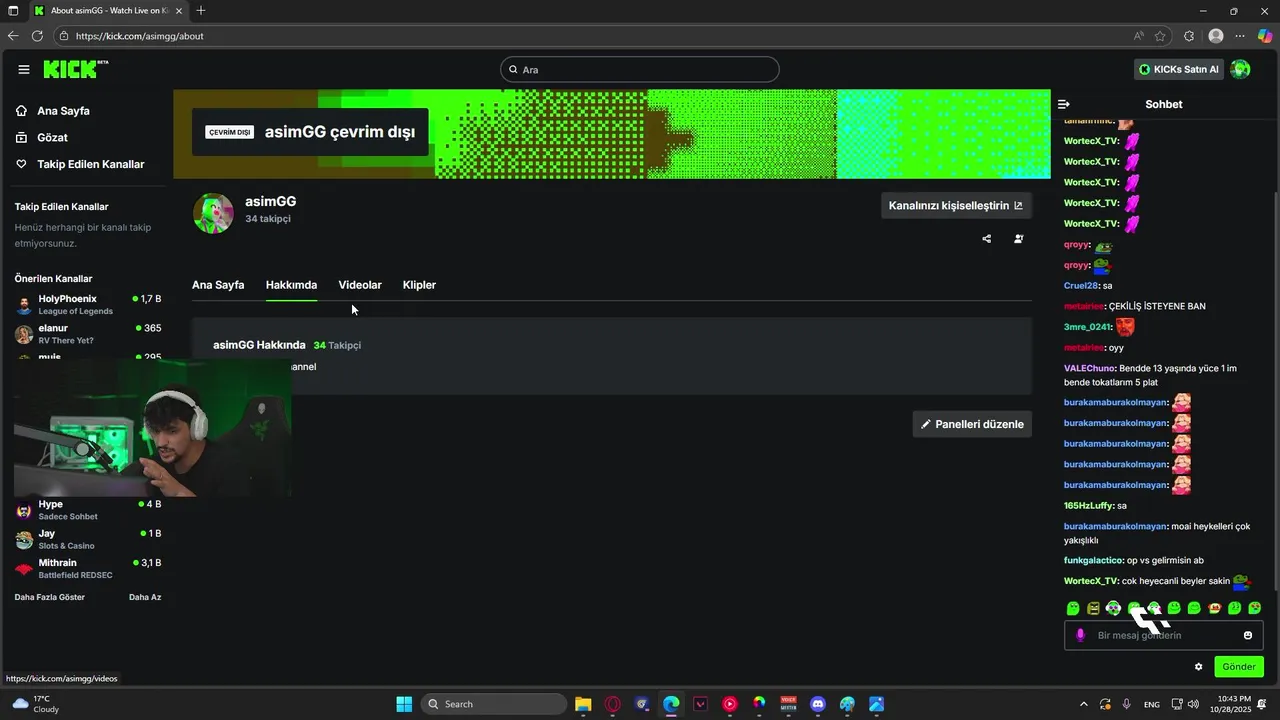
Task: Open a new browser tab
Action: (x=201, y=10)
